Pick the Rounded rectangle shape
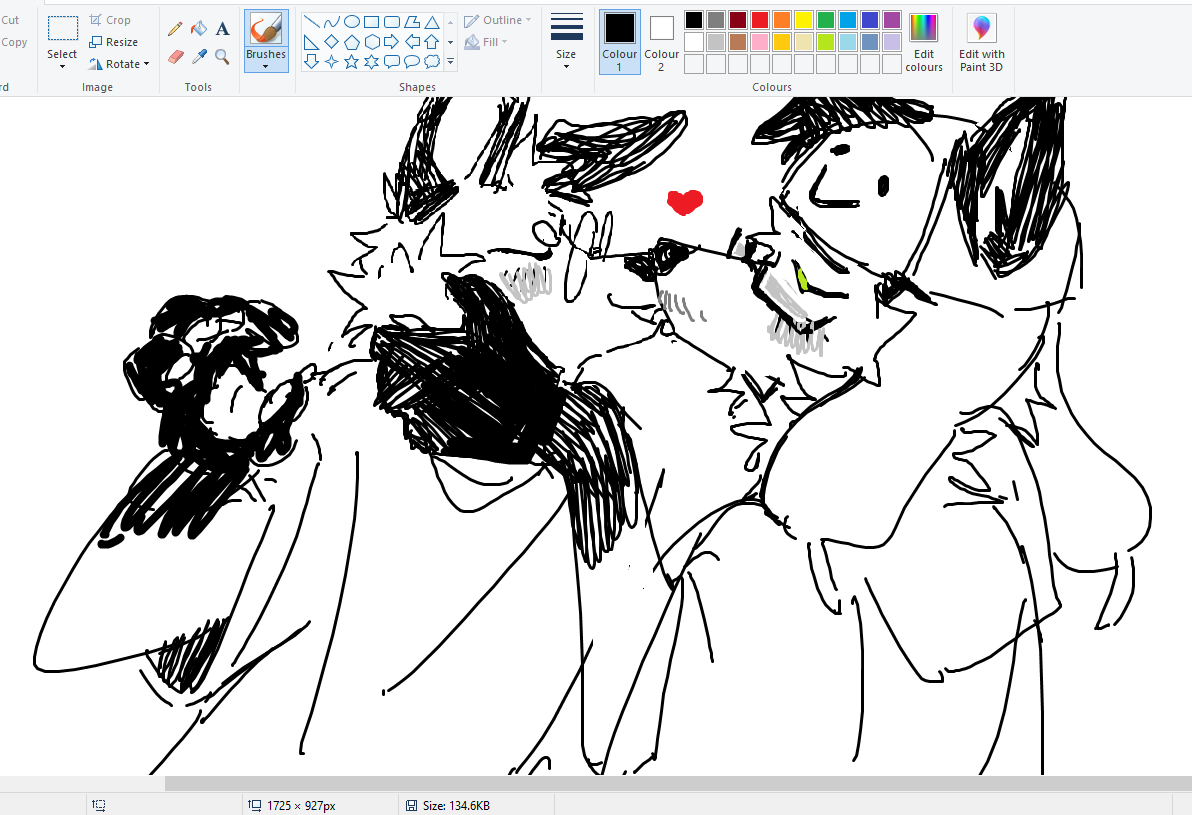 (x=392, y=22)
